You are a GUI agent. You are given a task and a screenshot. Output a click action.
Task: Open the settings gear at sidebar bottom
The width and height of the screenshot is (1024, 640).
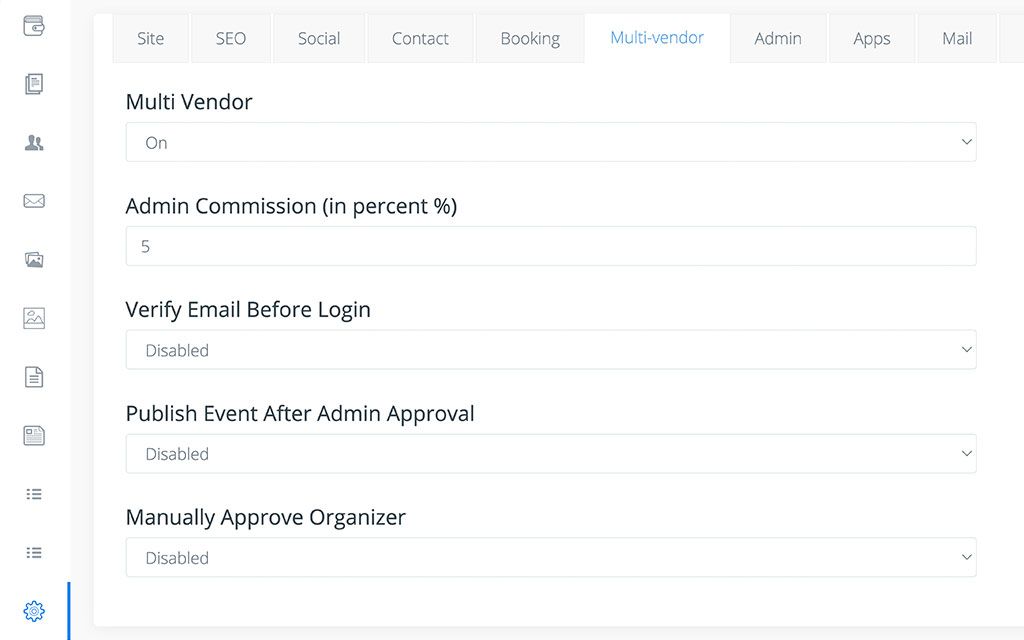33,611
